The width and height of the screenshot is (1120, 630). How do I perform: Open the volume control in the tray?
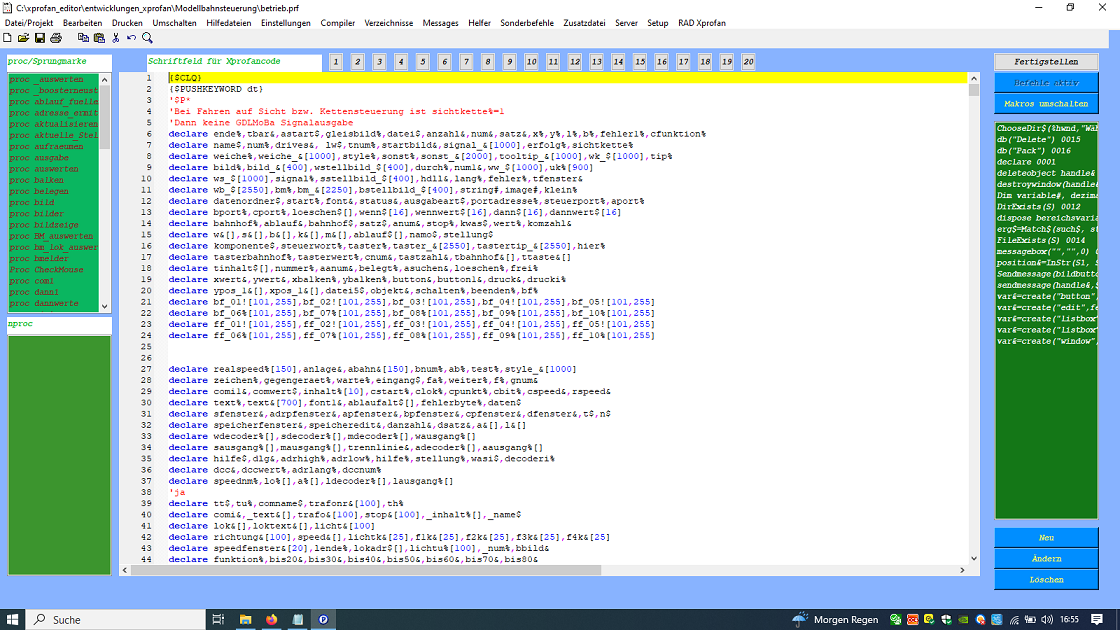[x=1047, y=619]
